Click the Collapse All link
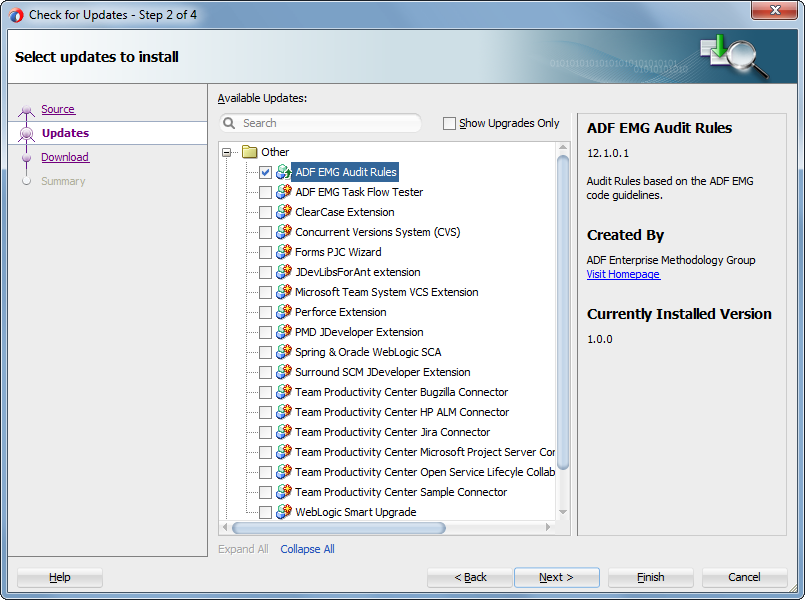805x600 pixels. [x=307, y=549]
